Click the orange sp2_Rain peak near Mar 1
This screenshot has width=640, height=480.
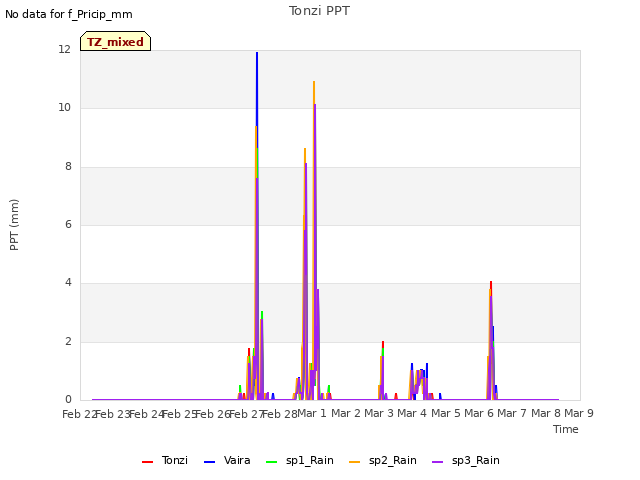(x=314, y=82)
